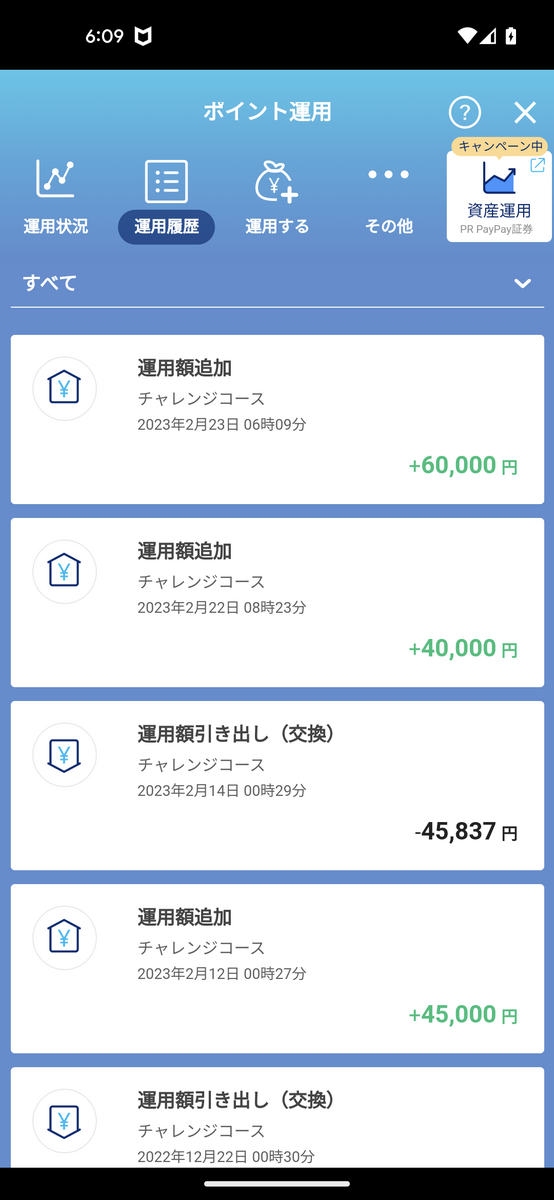
Task: Tap the house yen icon of +60,000円 entry
Action: (x=65, y=388)
